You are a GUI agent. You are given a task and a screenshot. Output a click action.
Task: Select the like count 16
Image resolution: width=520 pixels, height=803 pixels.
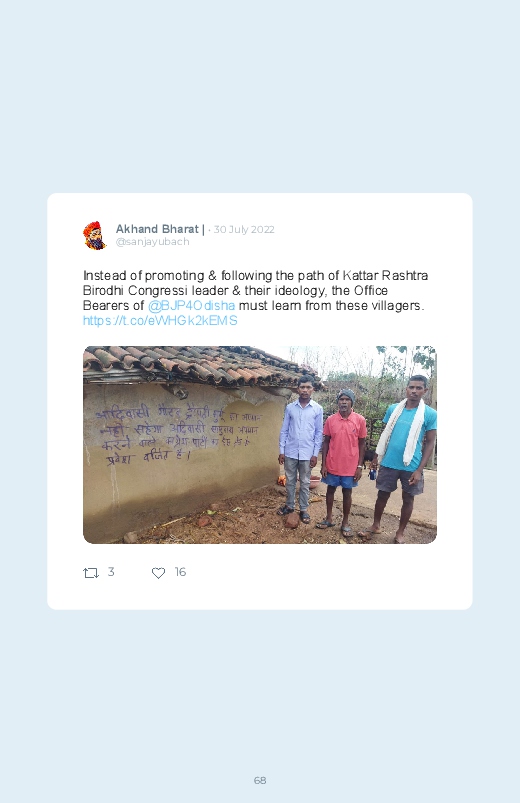[180, 572]
